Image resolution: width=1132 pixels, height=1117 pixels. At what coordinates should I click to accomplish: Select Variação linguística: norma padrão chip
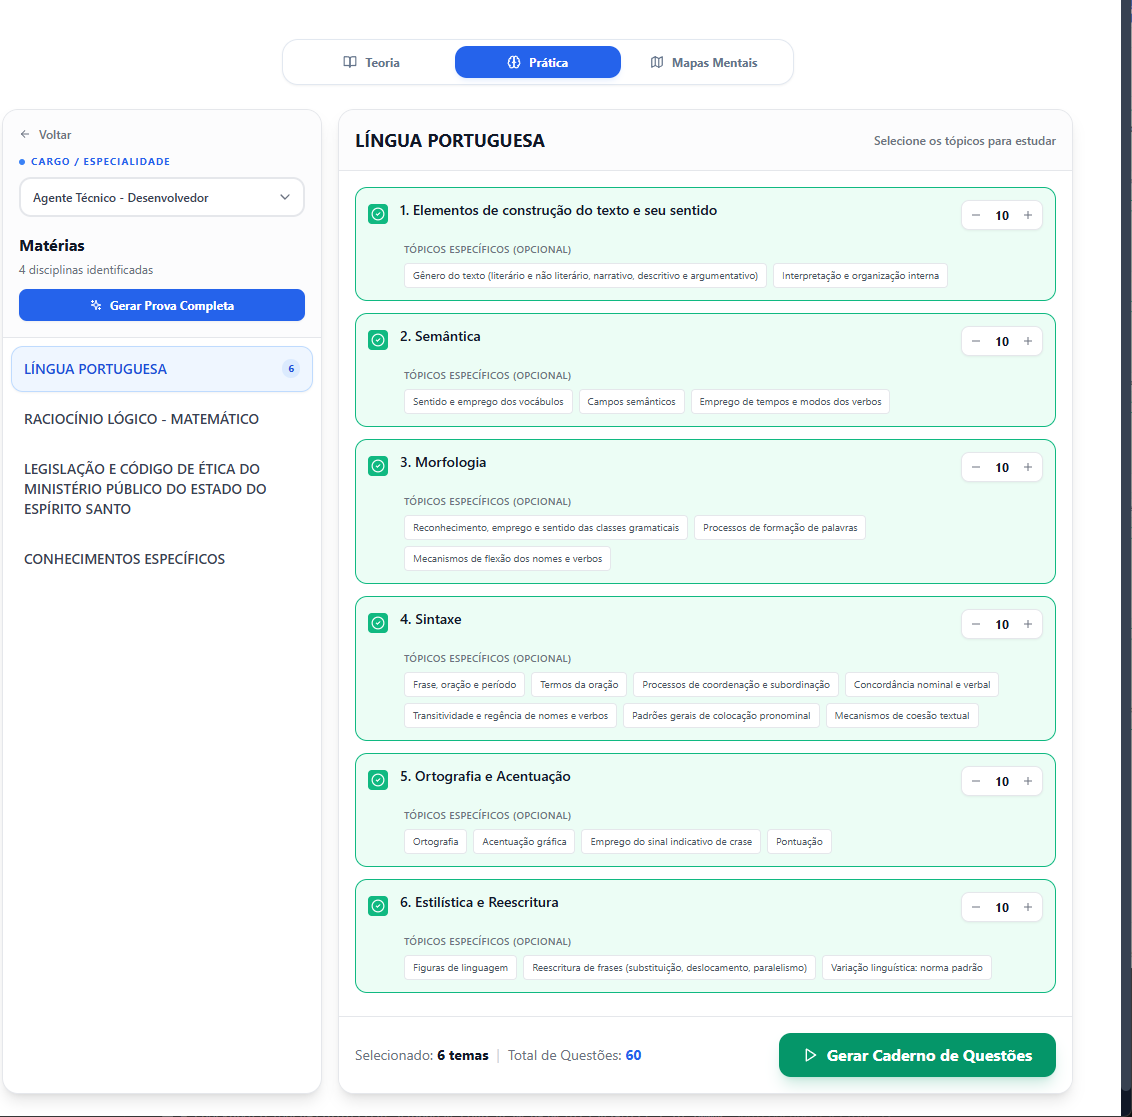(906, 968)
